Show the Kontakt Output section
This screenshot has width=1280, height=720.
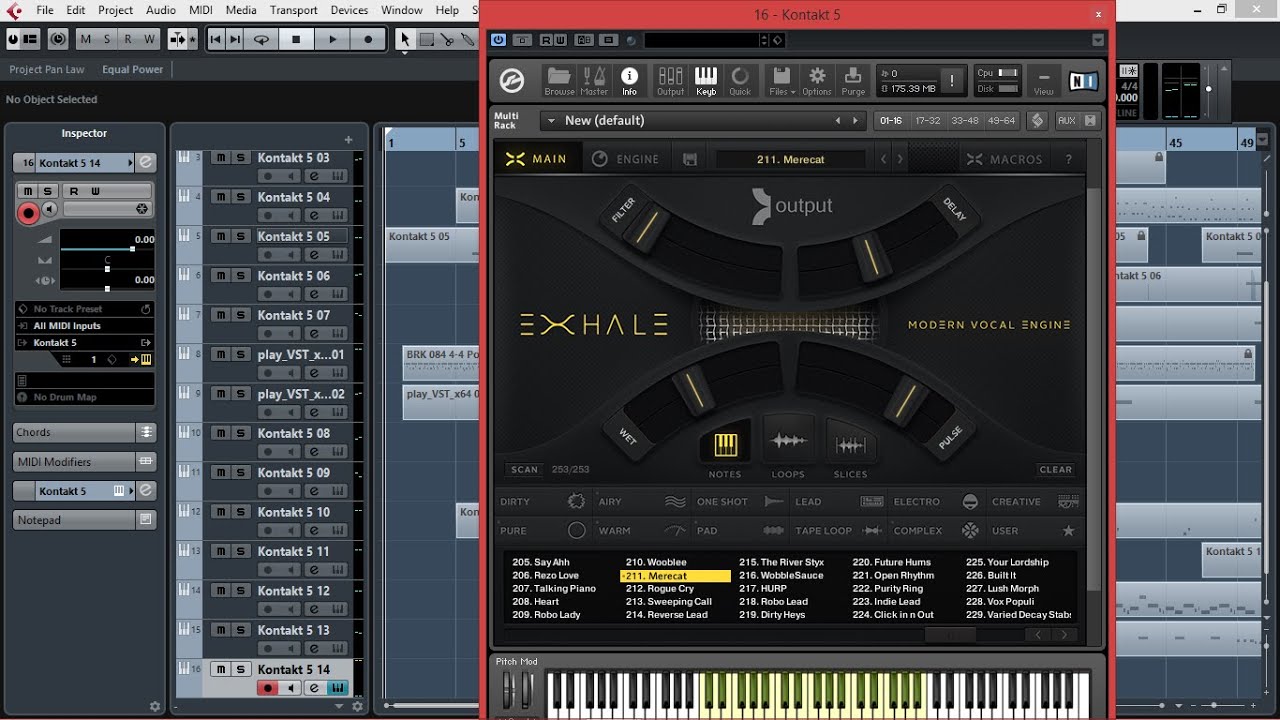tap(670, 80)
